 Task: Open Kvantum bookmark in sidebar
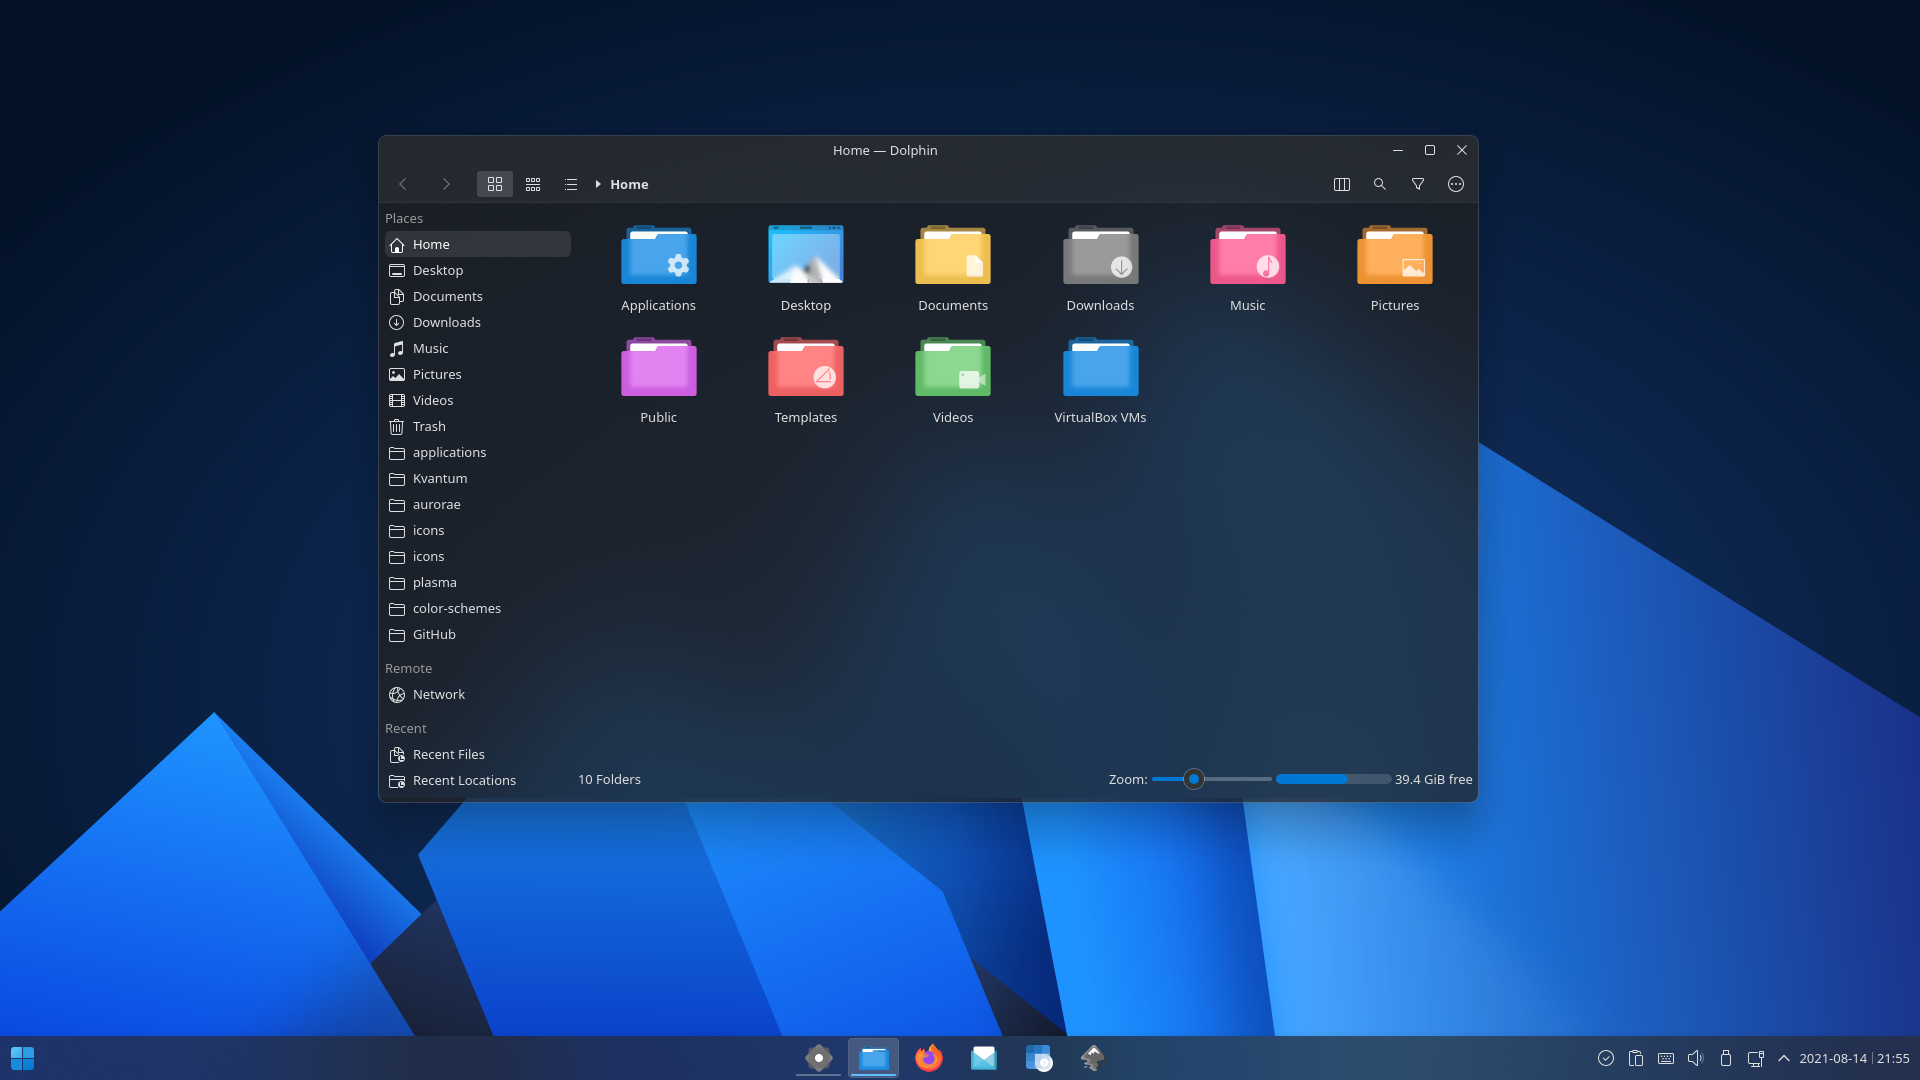point(478,478)
